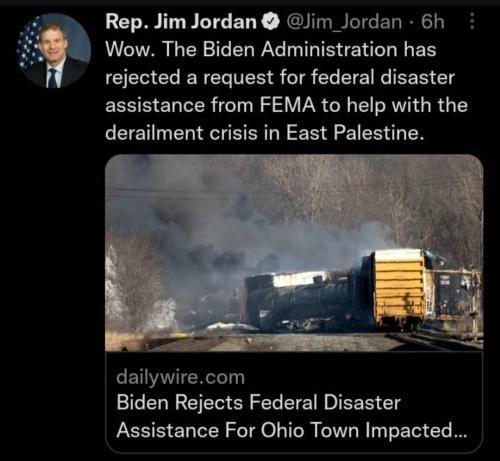Click the blue verified checkmark badge
Screen dimensions: 500x461
[271, 22]
